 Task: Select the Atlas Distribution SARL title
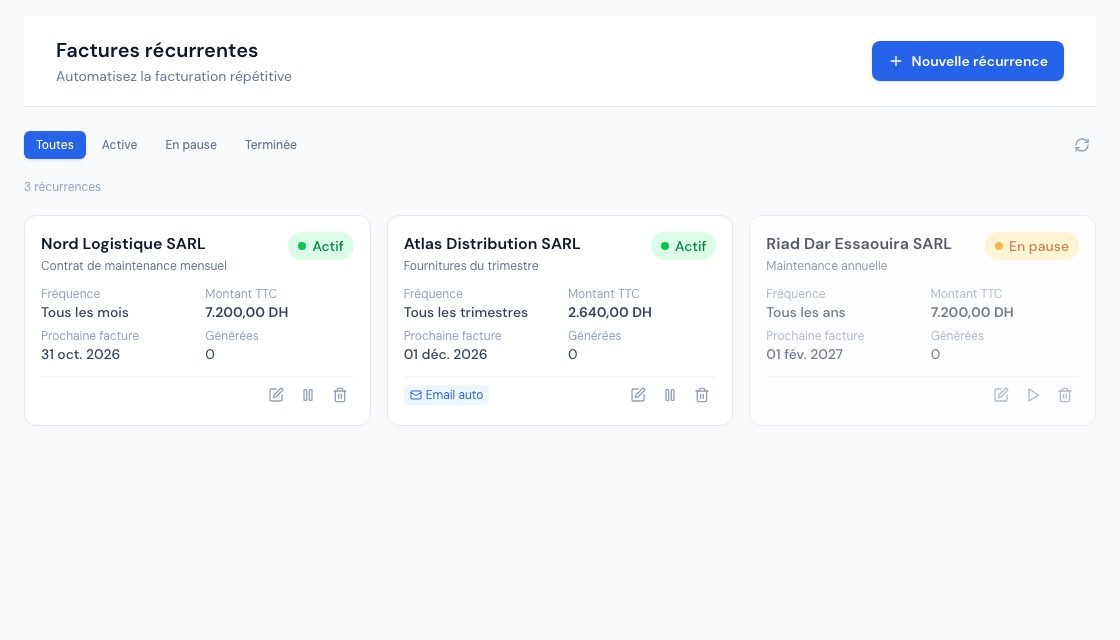coord(491,244)
